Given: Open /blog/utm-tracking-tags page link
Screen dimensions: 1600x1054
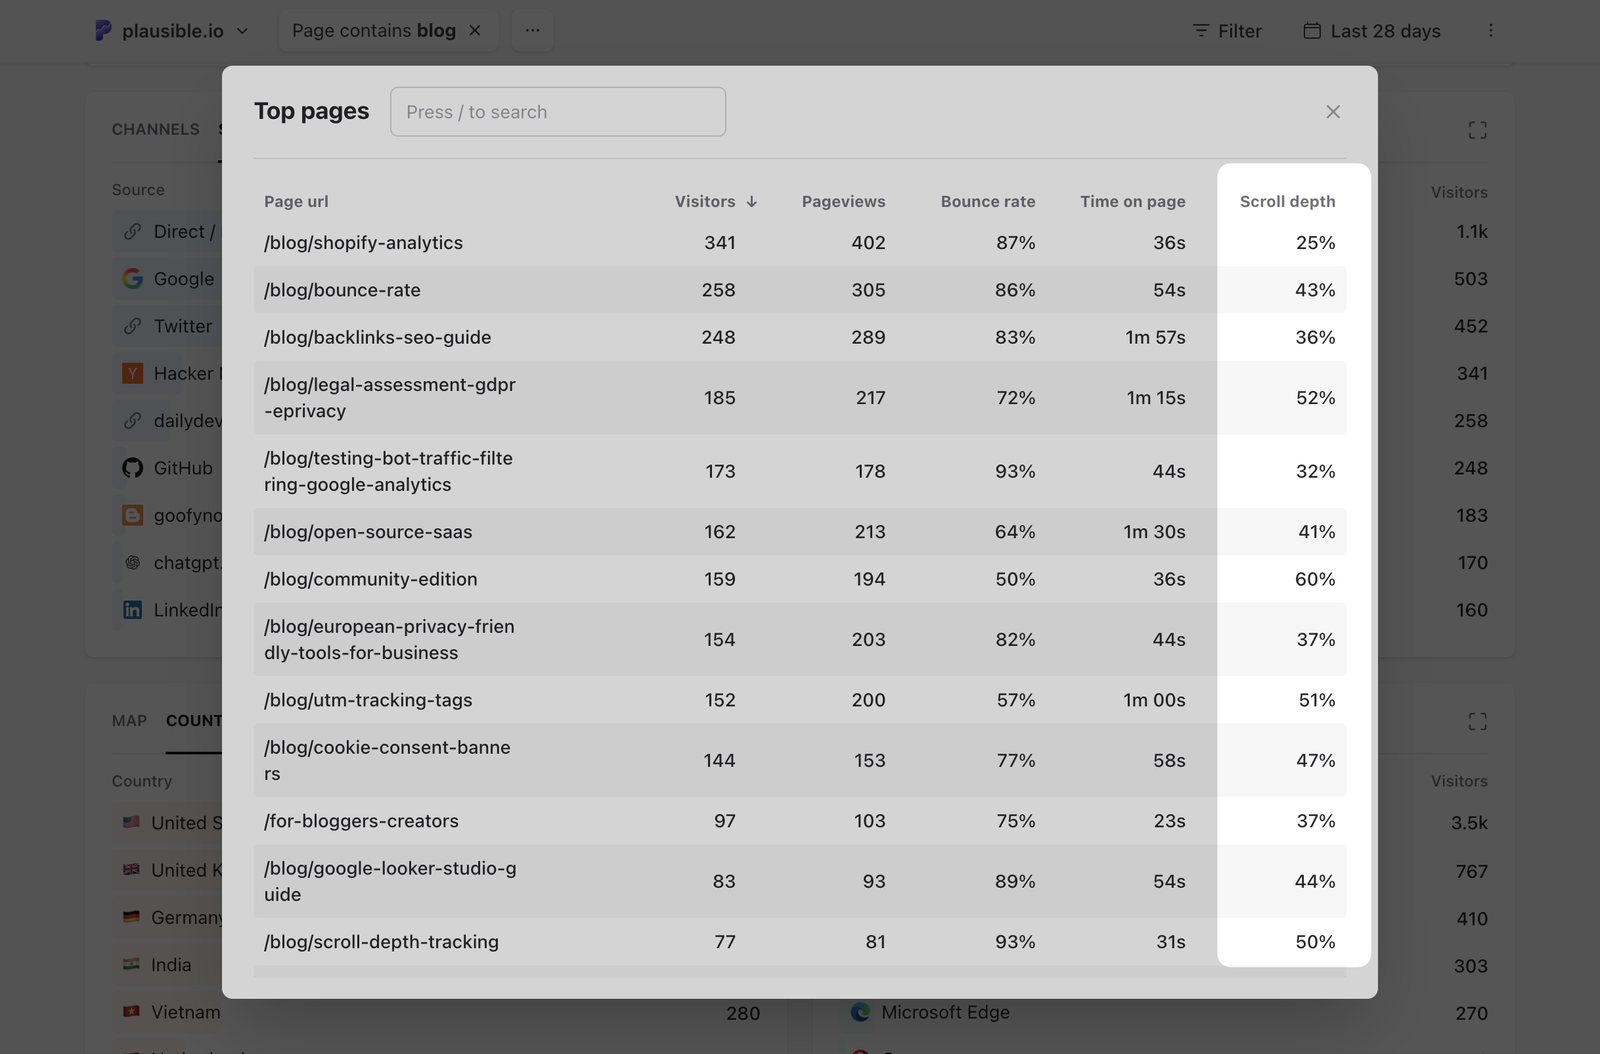Looking at the screenshot, I should click(368, 700).
